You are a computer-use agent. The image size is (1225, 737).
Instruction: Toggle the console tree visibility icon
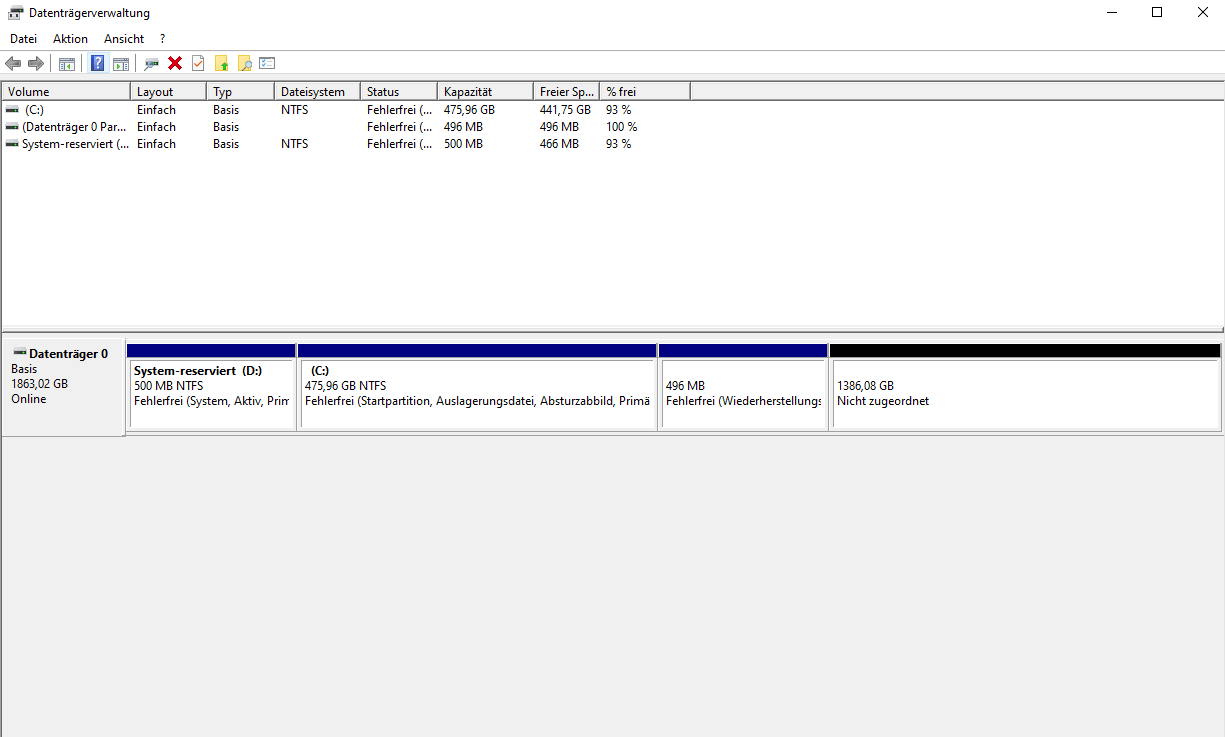(x=67, y=63)
